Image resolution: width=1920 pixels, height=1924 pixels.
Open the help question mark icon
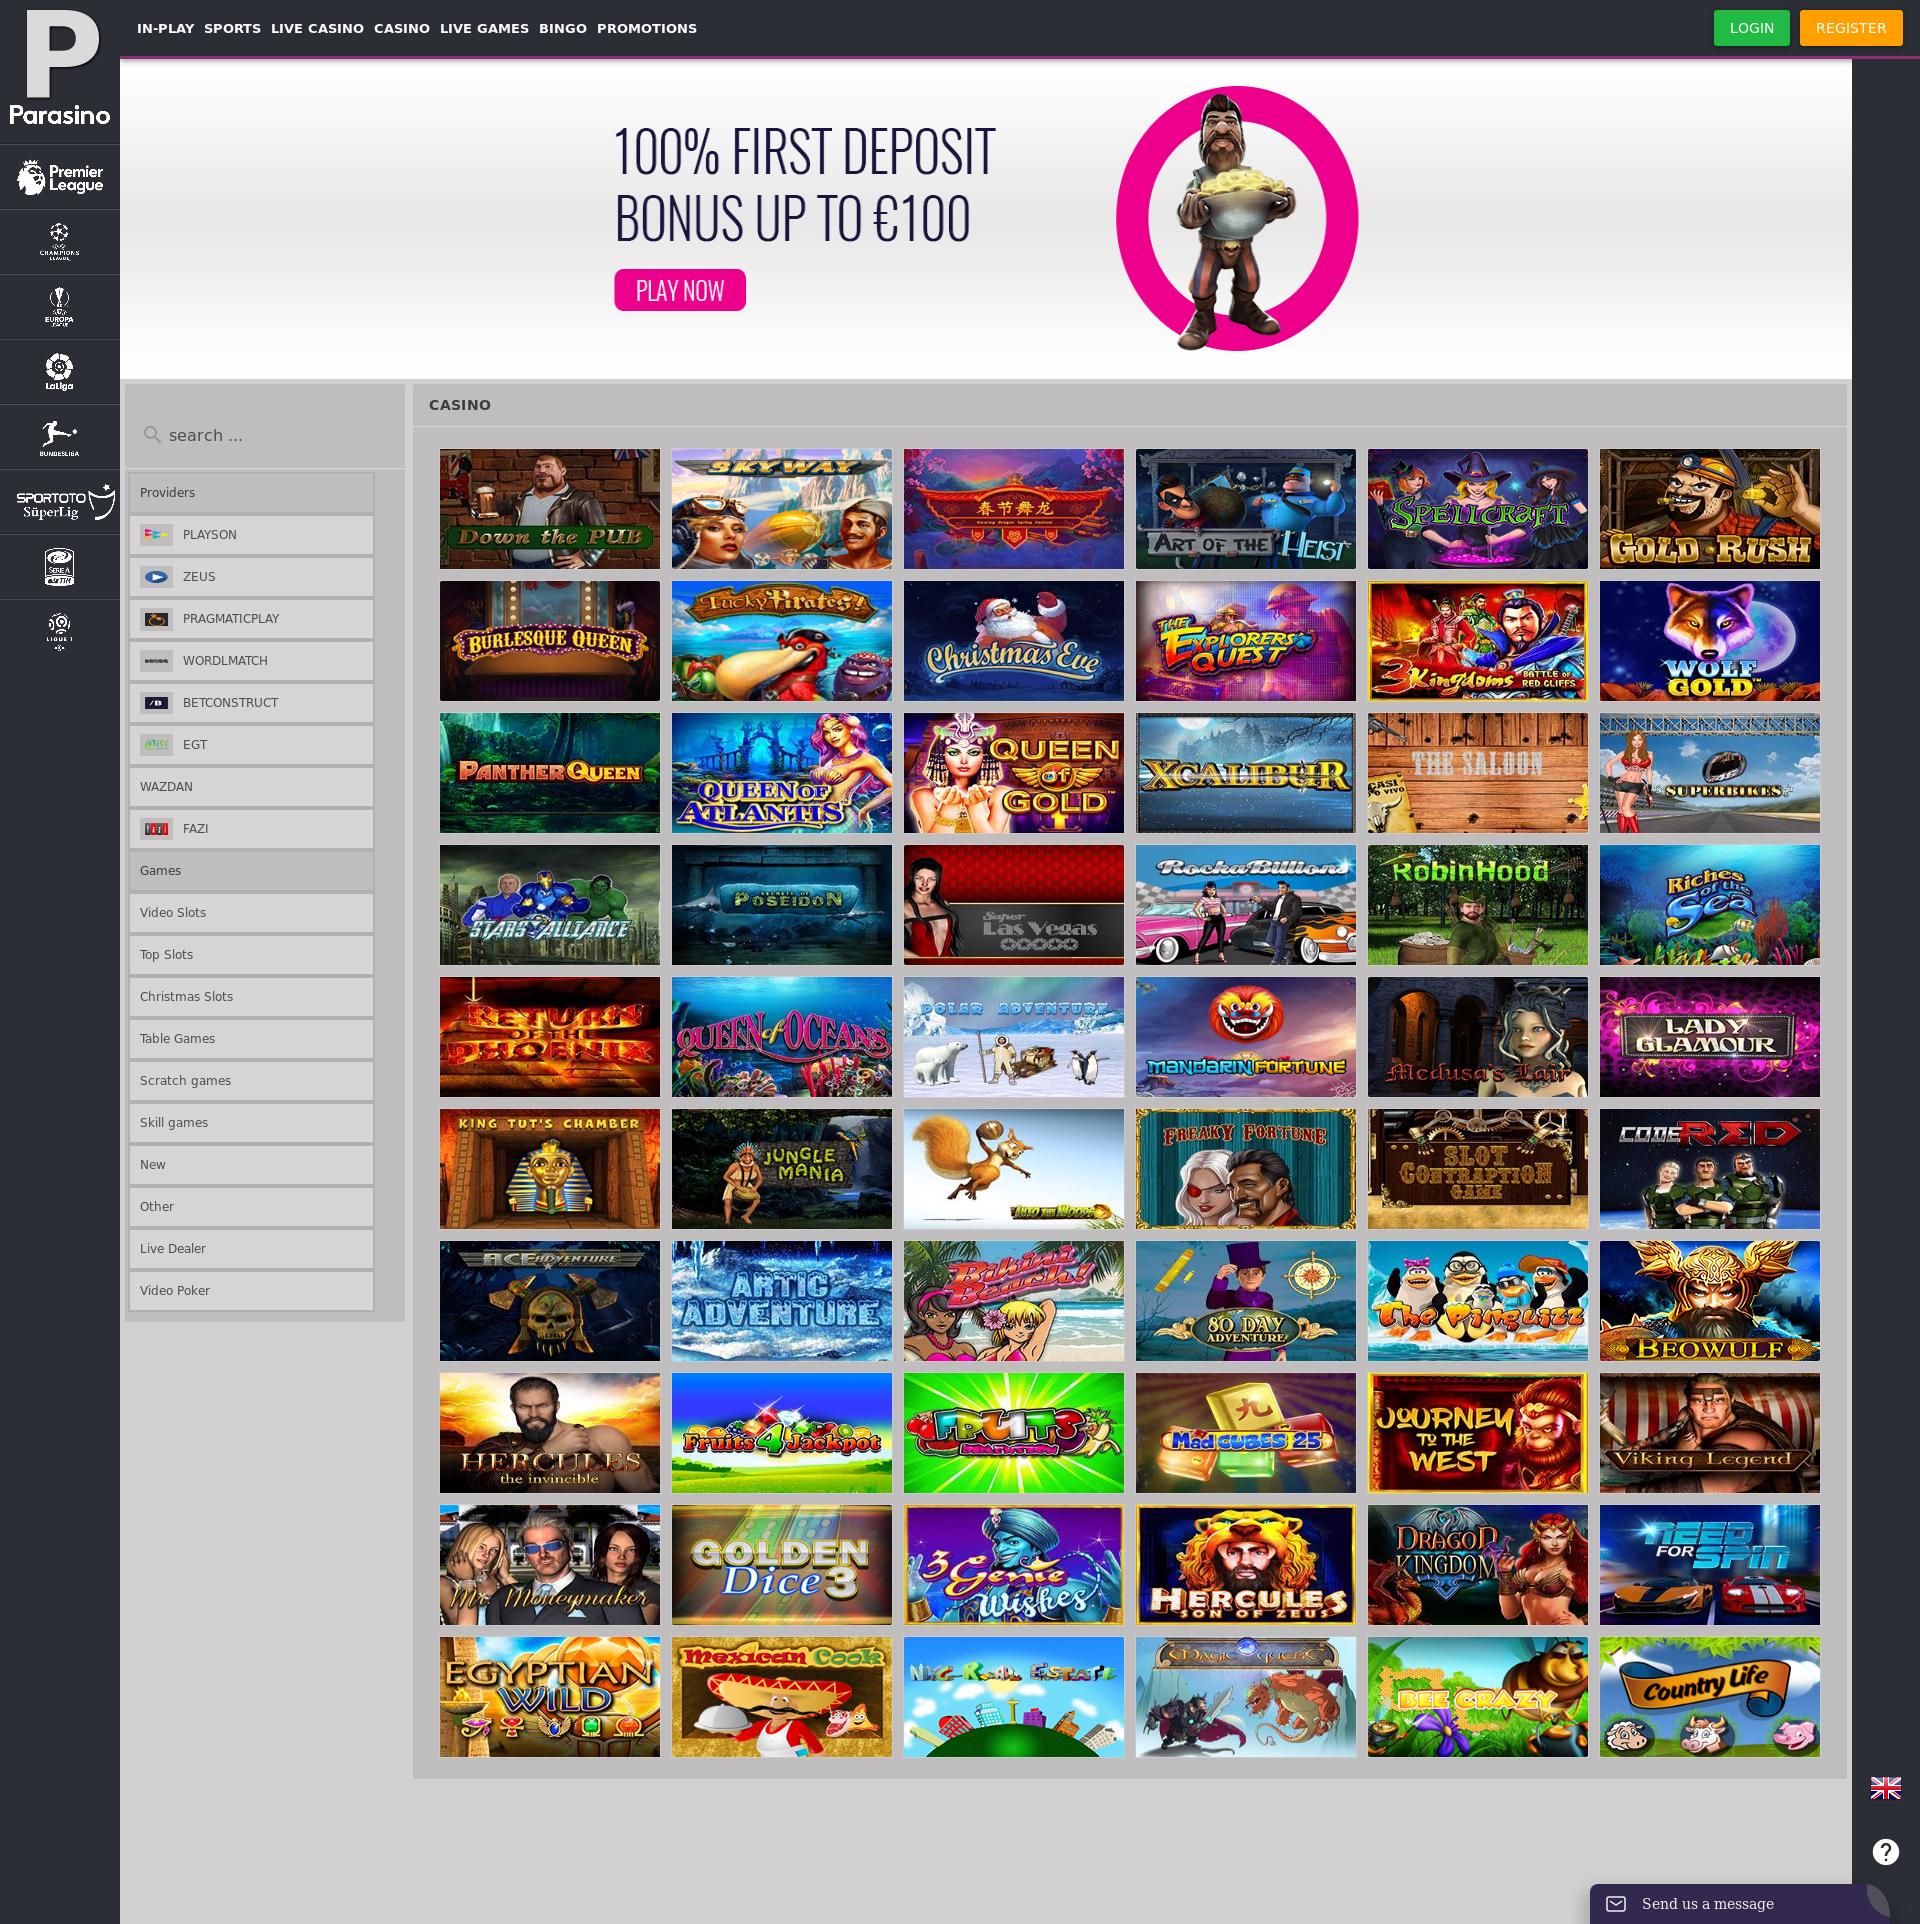click(x=1886, y=1852)
